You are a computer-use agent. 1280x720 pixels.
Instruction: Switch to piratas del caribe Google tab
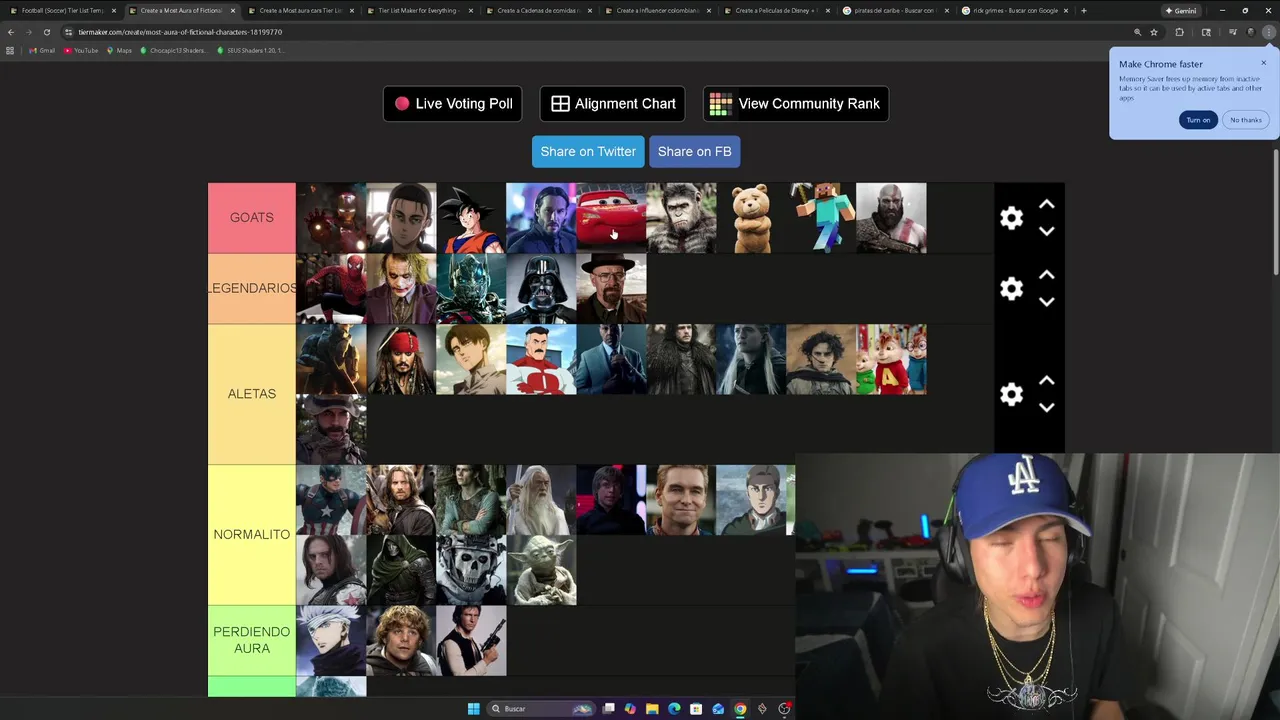tap(895, 11)
